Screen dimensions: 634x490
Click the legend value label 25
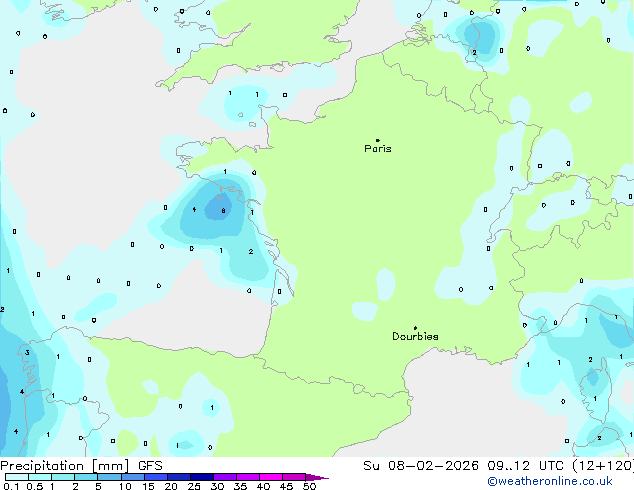(x=194, y=486)
